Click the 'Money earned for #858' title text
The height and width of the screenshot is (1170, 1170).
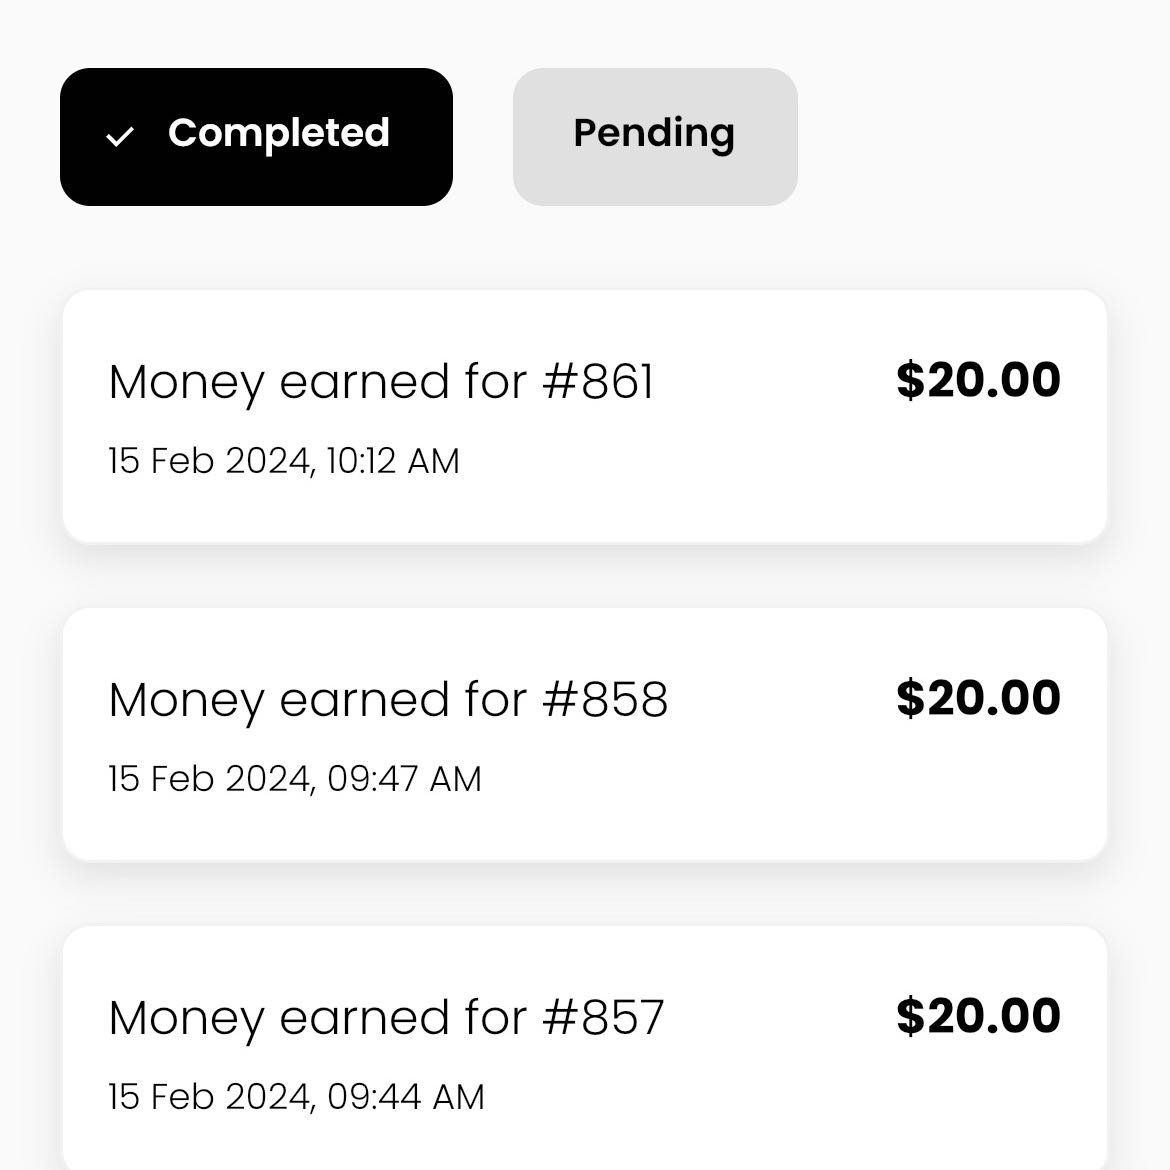coord(388,700)
